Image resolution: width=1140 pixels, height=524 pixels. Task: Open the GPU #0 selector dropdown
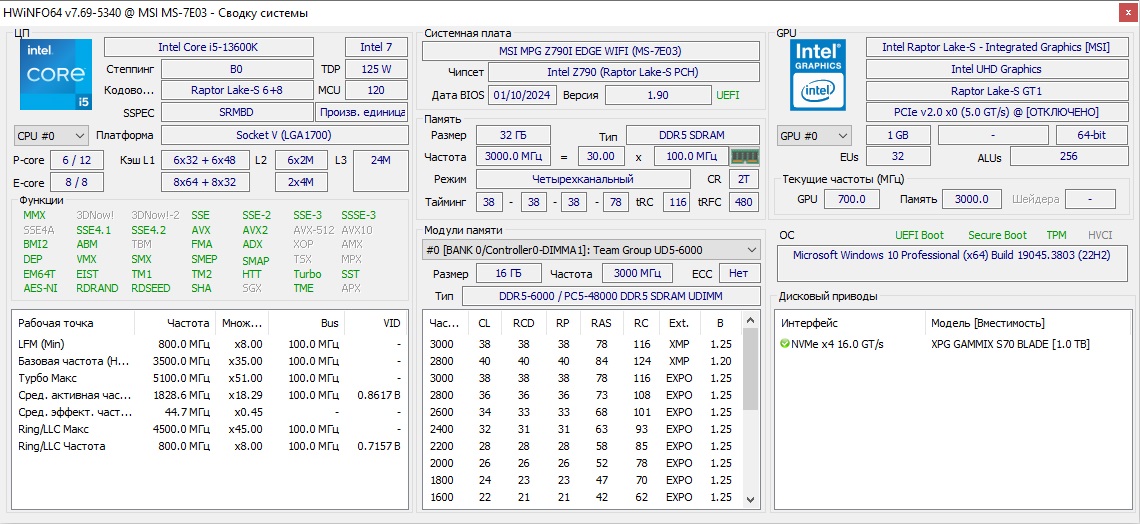[814, 136]
